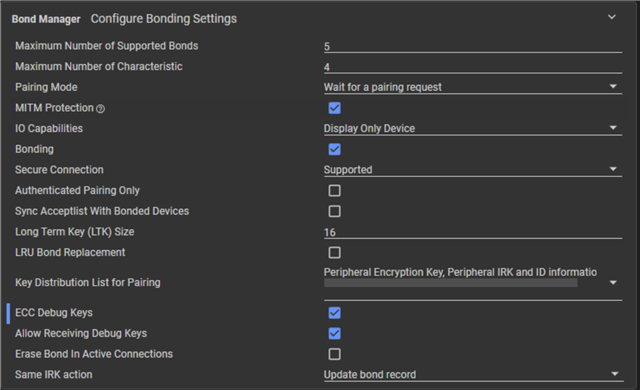640x390 pixels.
Task: Open the Same IRK action dropdown
Action: pos(473,374)
